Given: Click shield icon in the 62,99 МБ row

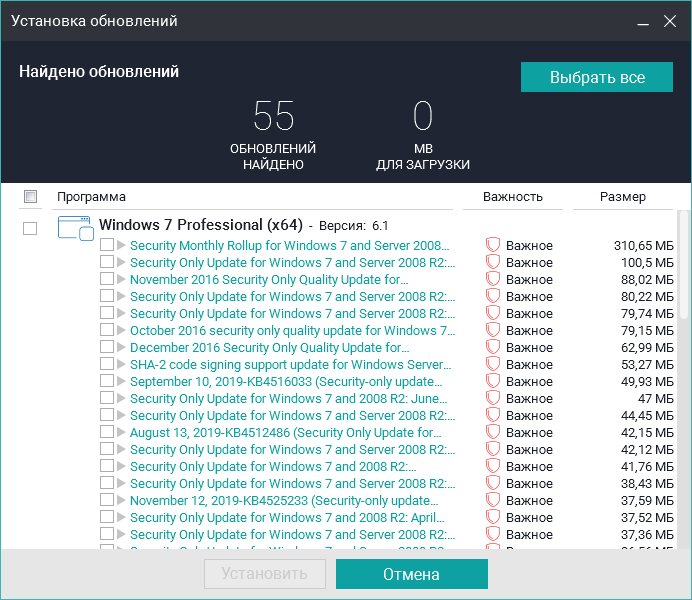Looking at the screenshot, I should 493,347.
